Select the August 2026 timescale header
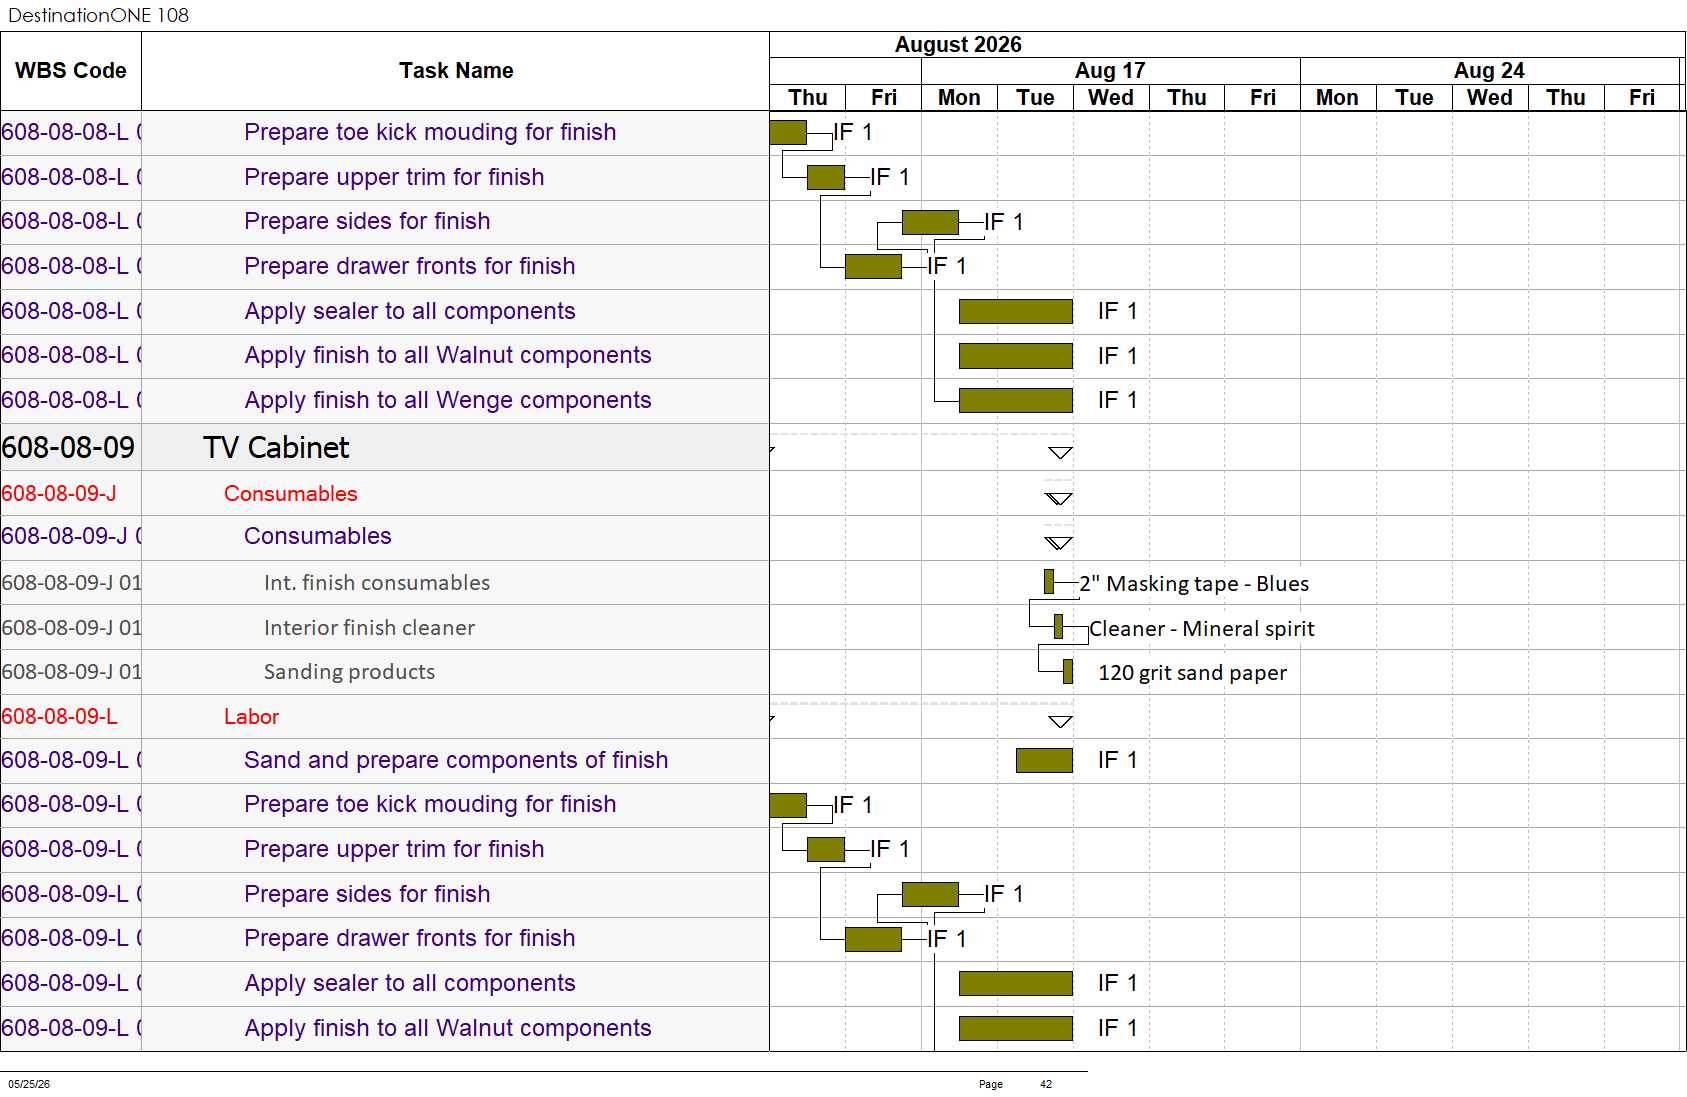This screenshot has width=1687, height=1097. (958, 45)
